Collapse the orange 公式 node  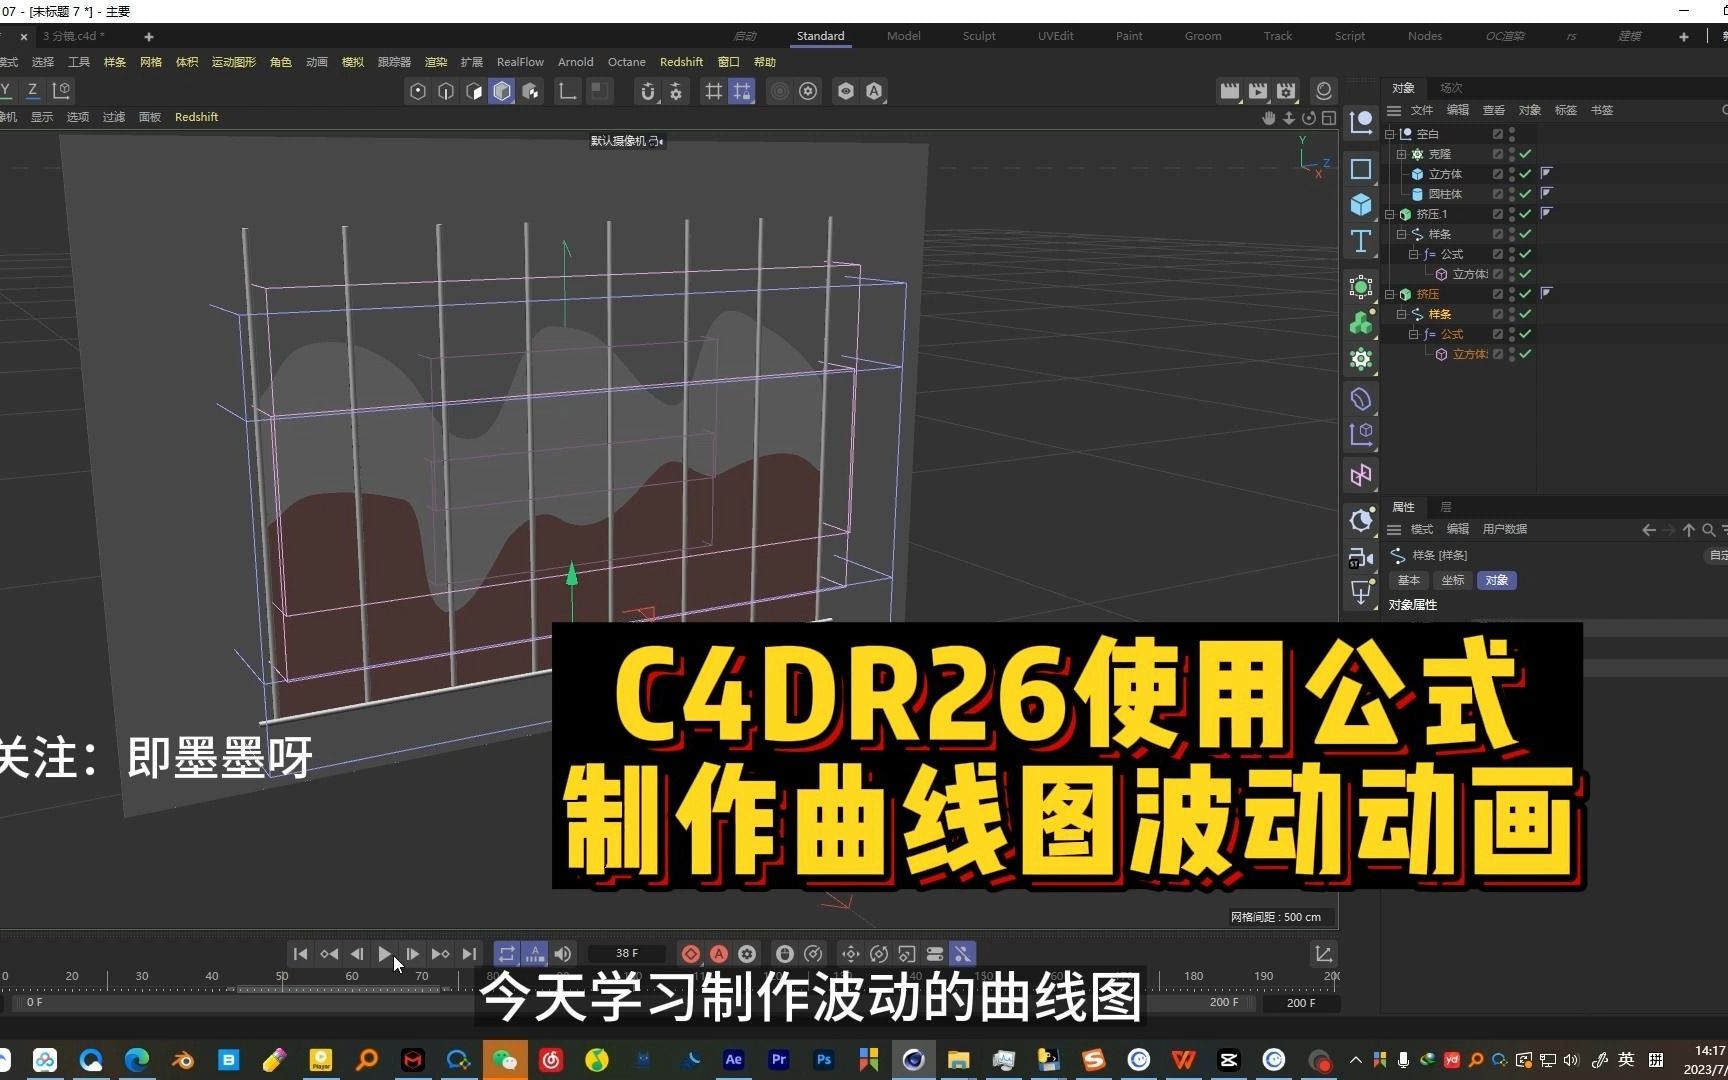point(1414,334)
